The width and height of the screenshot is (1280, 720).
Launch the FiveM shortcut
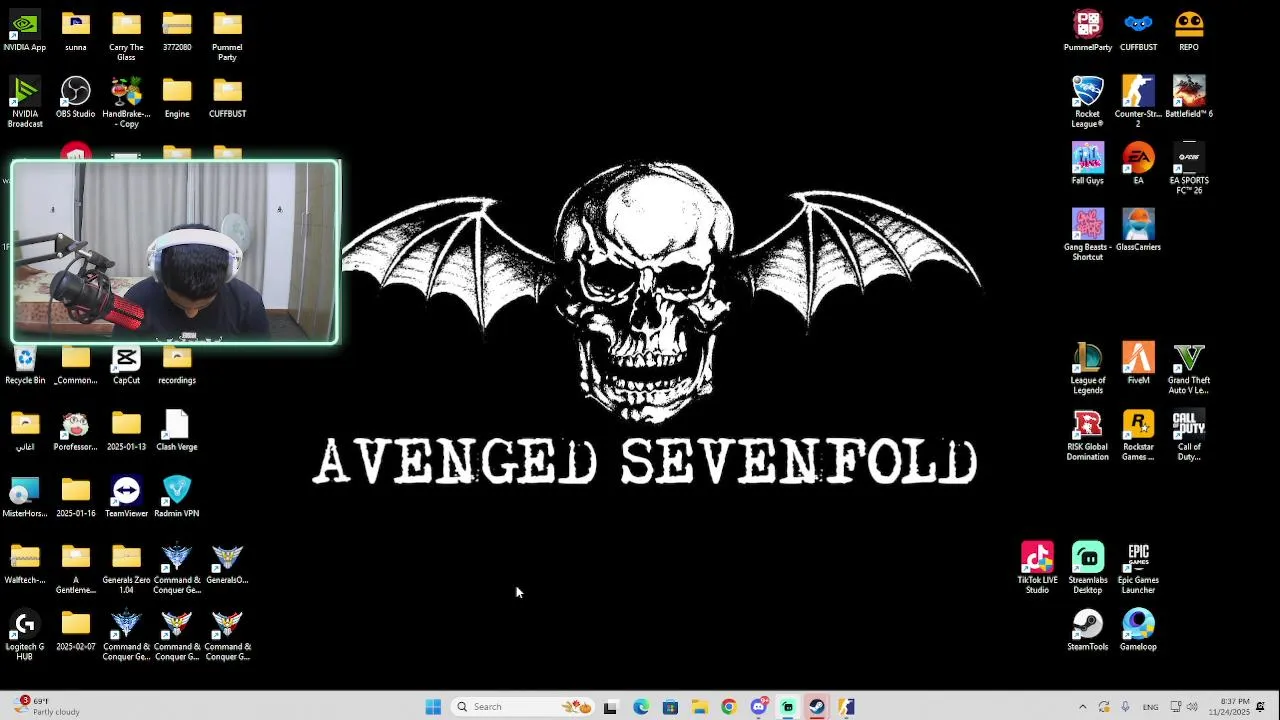tap(1138, 365)
